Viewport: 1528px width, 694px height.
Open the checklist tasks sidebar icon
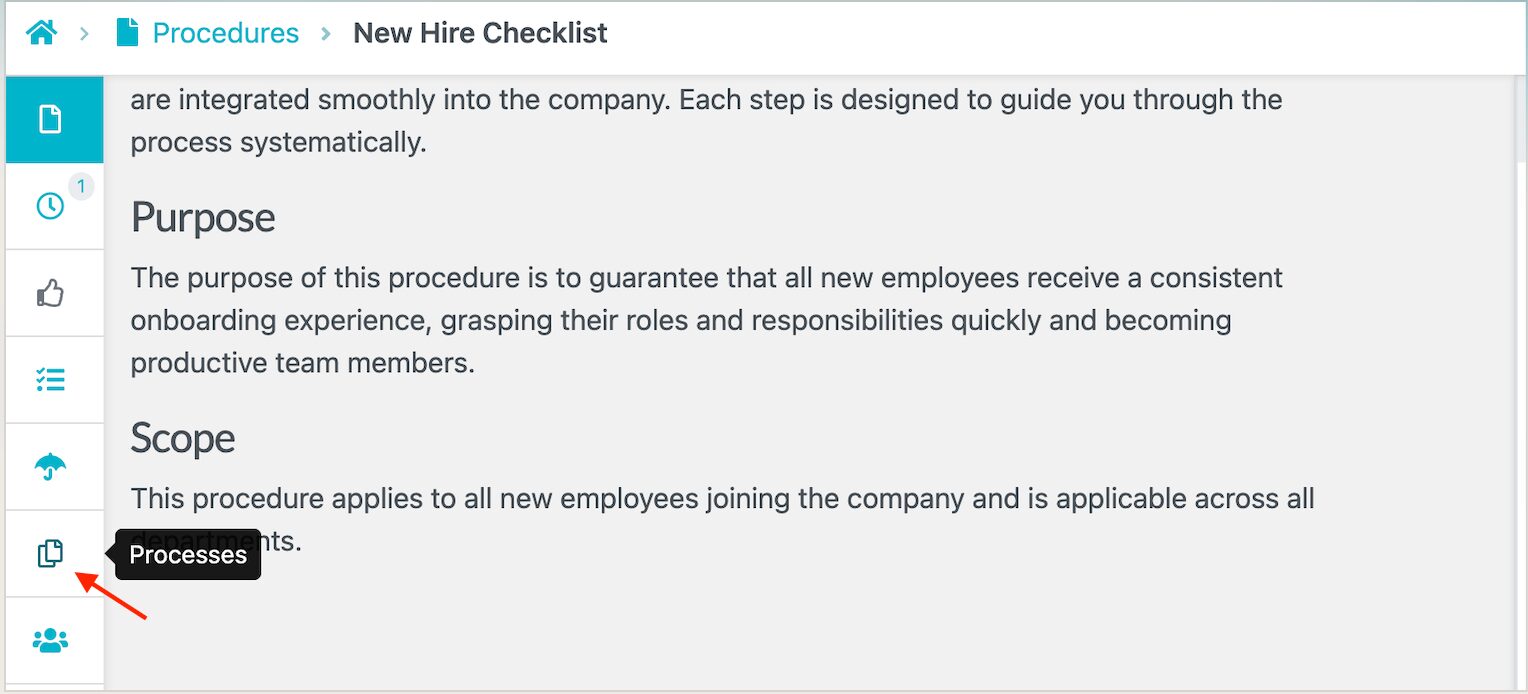pos(50,380)
